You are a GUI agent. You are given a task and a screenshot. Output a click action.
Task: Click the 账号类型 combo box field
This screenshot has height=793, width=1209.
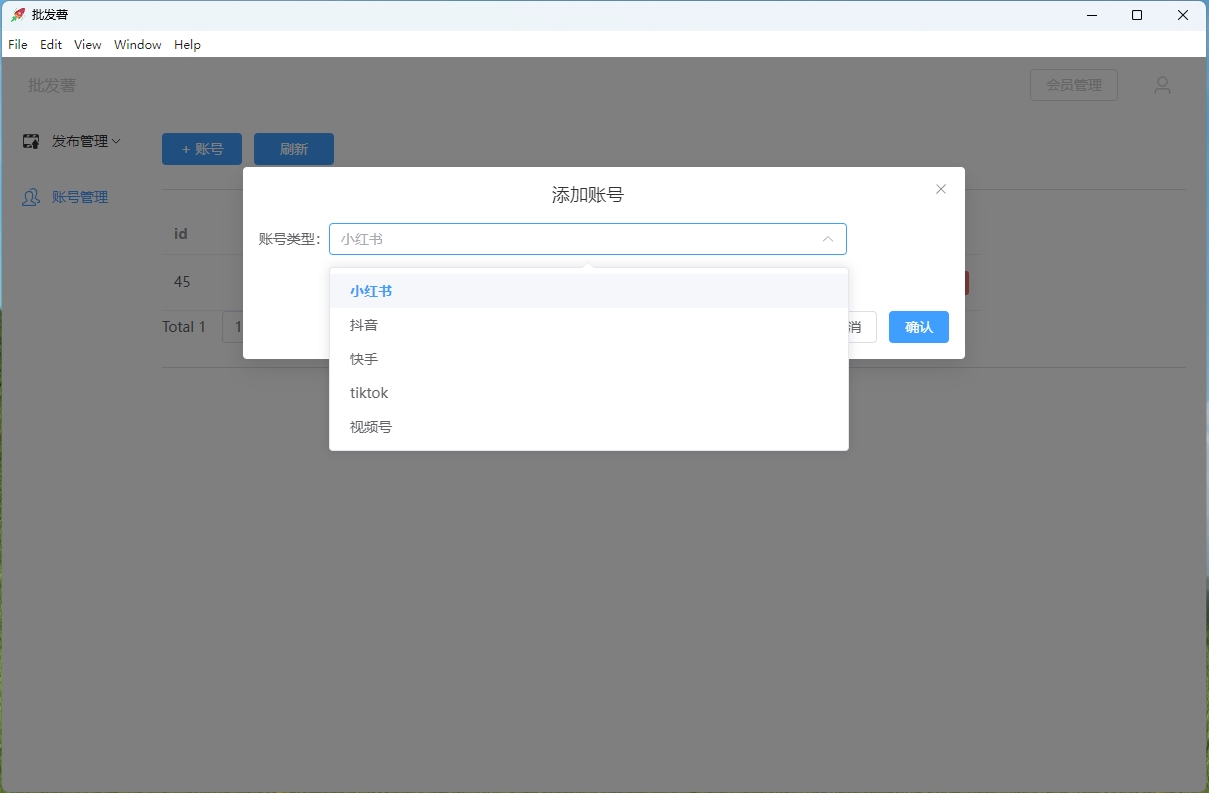click(588, 239)
